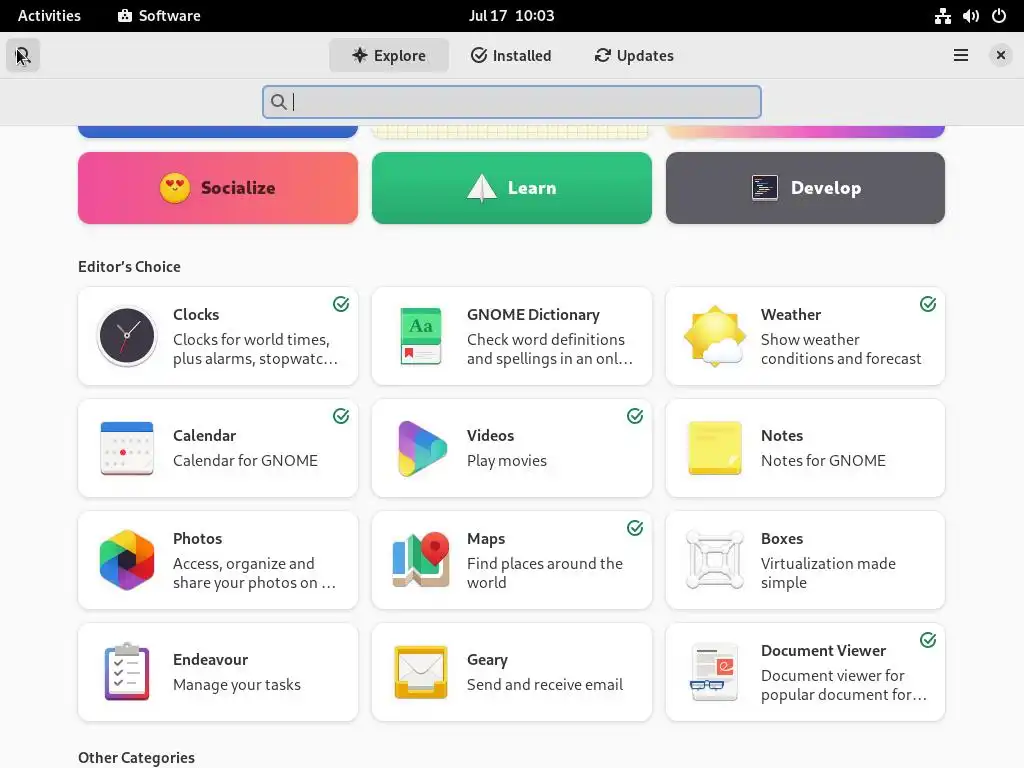Switch to the Explore tab

(389, 56)
